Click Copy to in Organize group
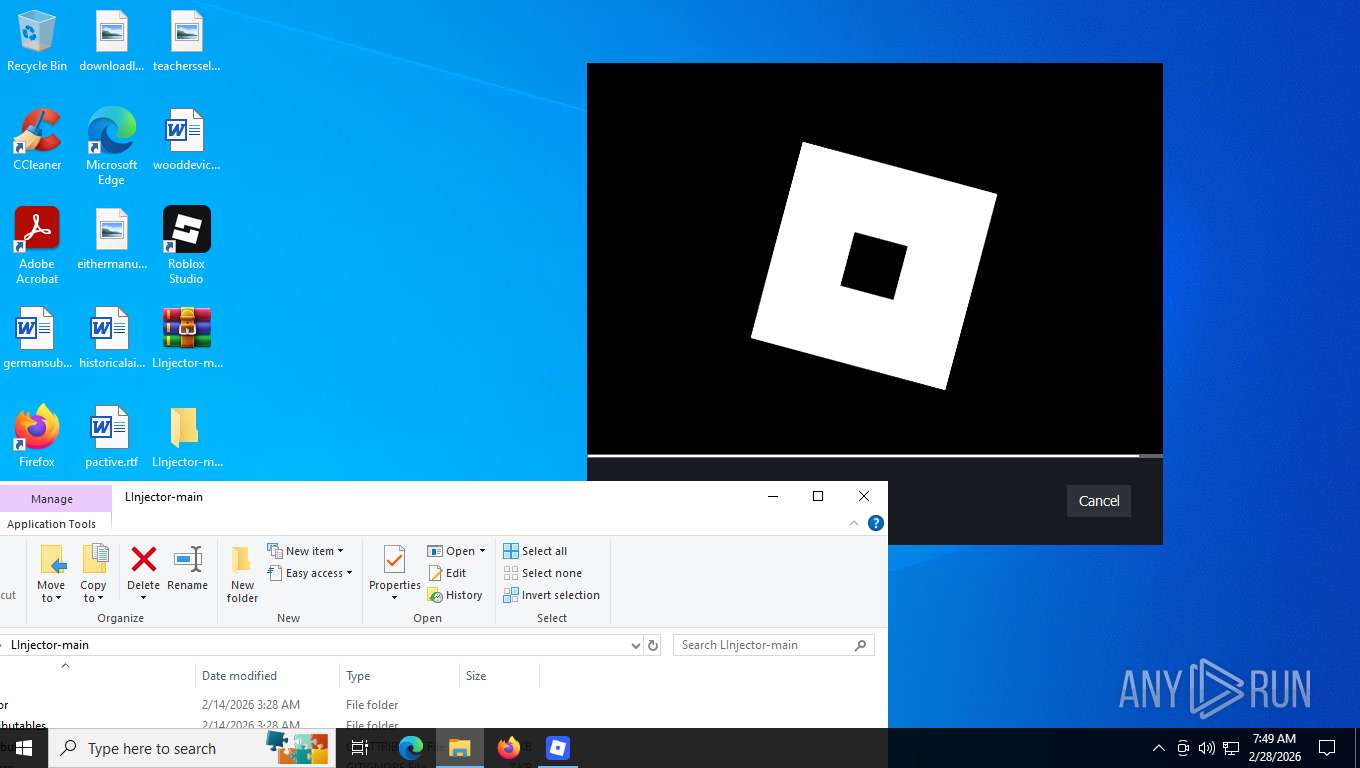Viewport: 1360px width, 768px height. (x=93, y=574)
